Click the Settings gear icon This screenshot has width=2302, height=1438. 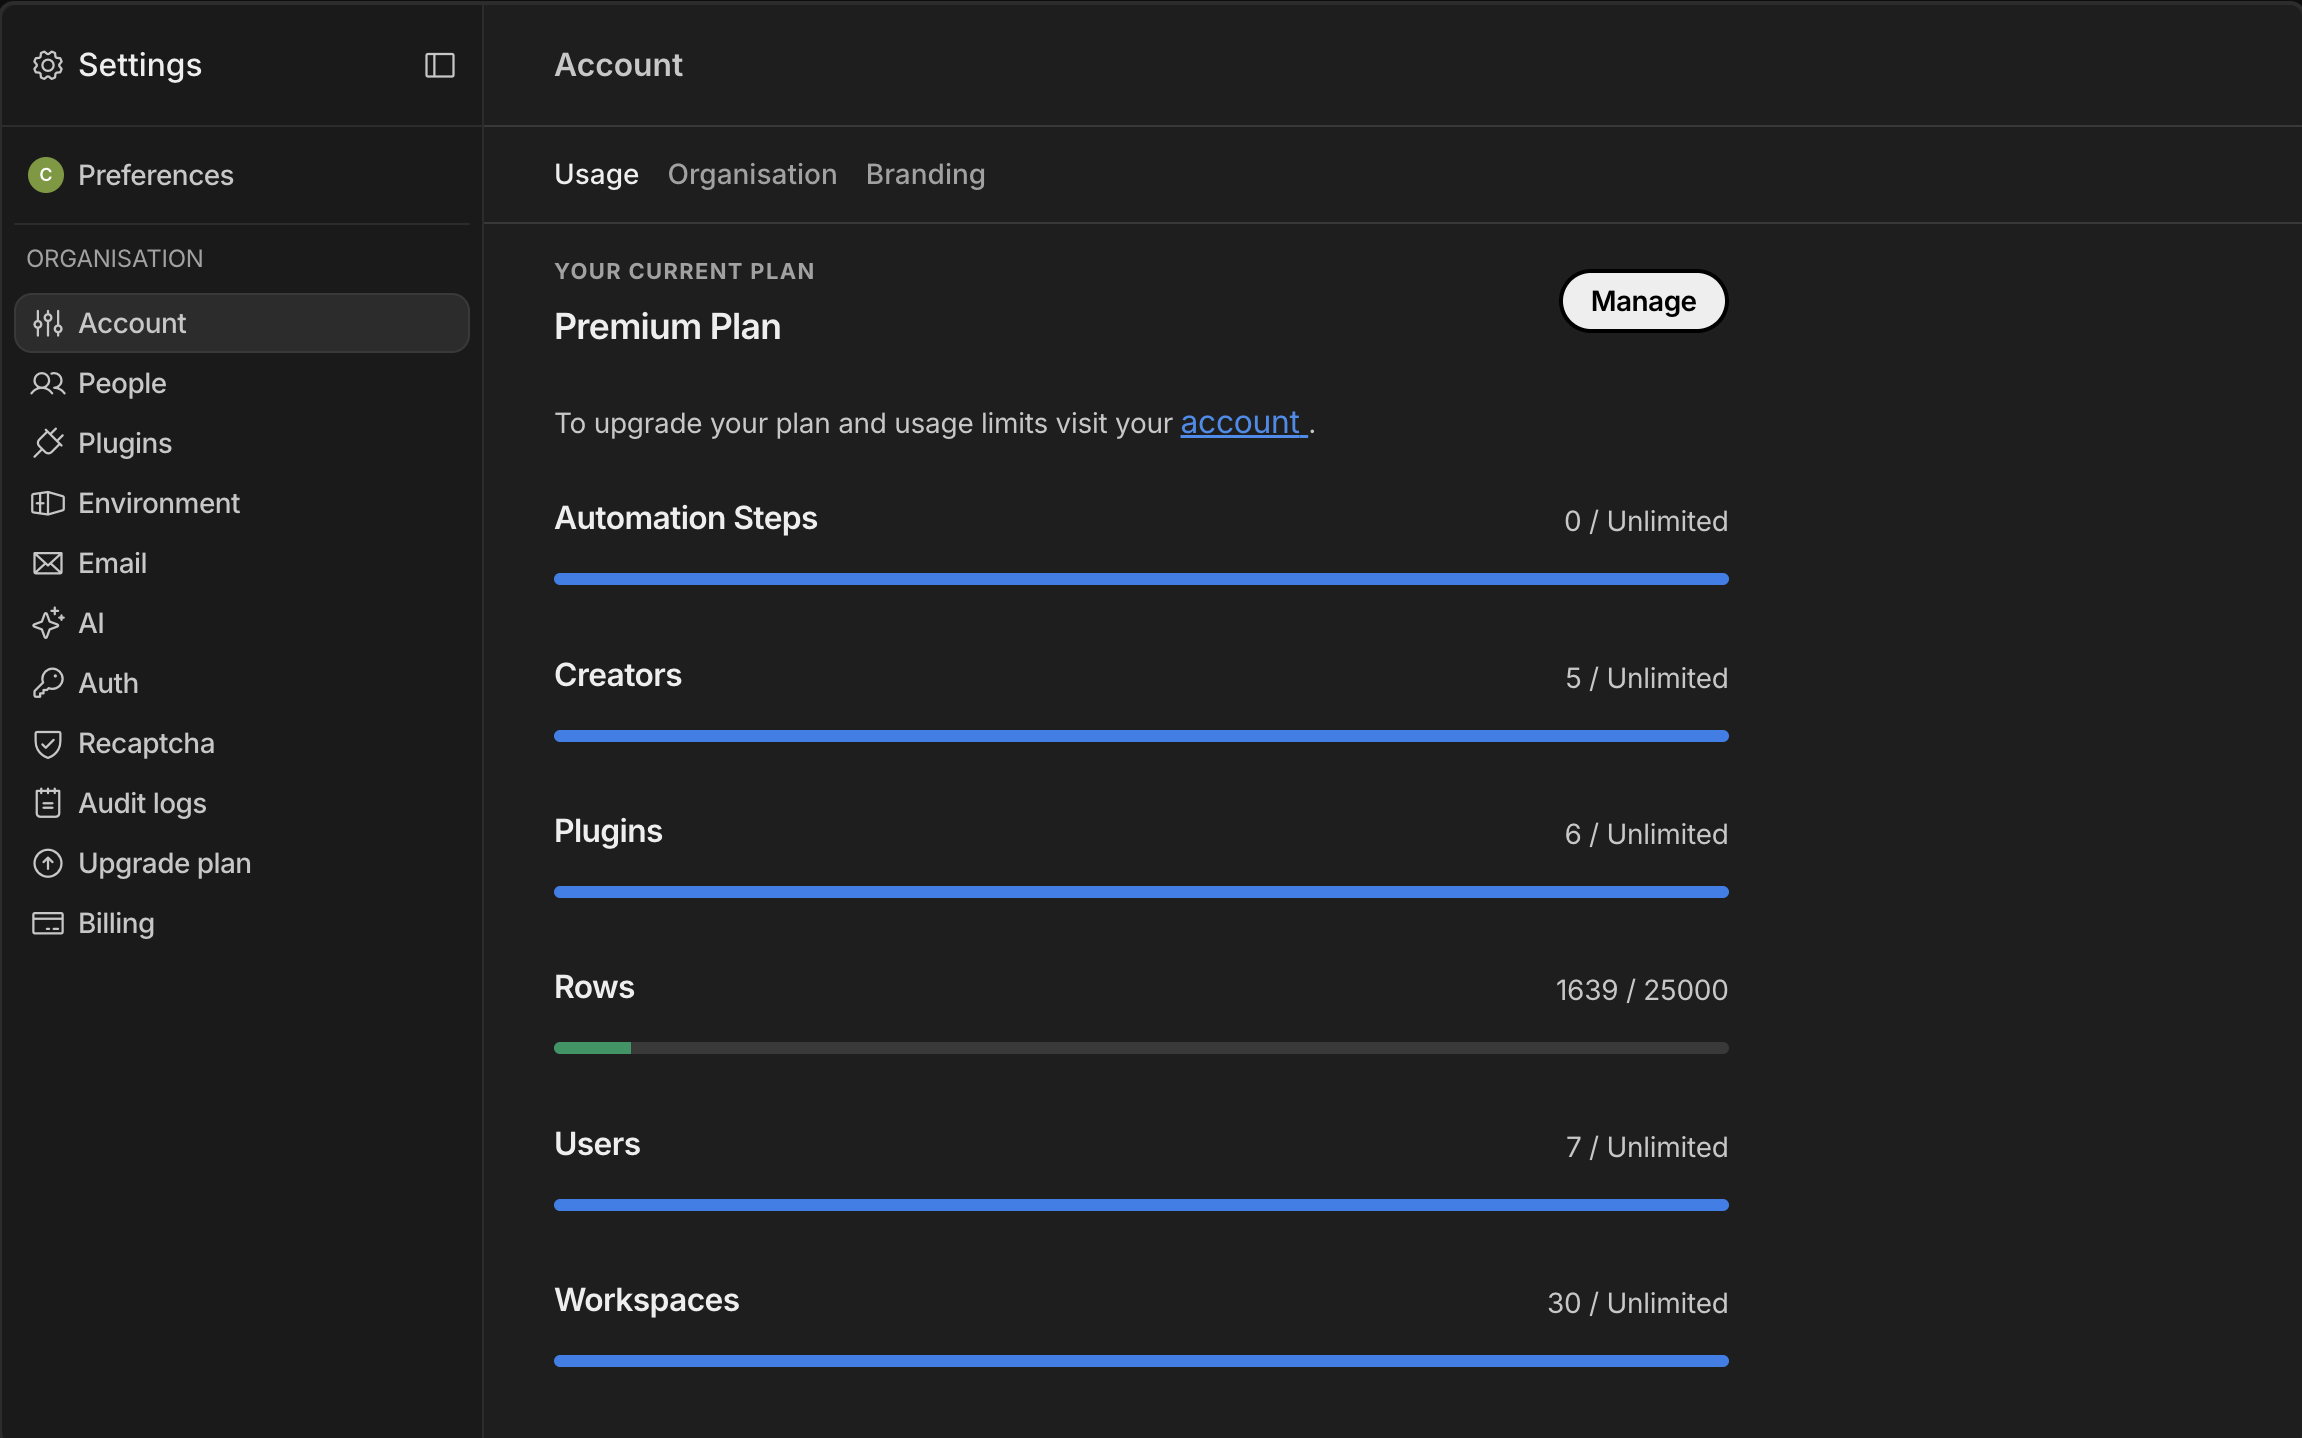pos(47,66)
